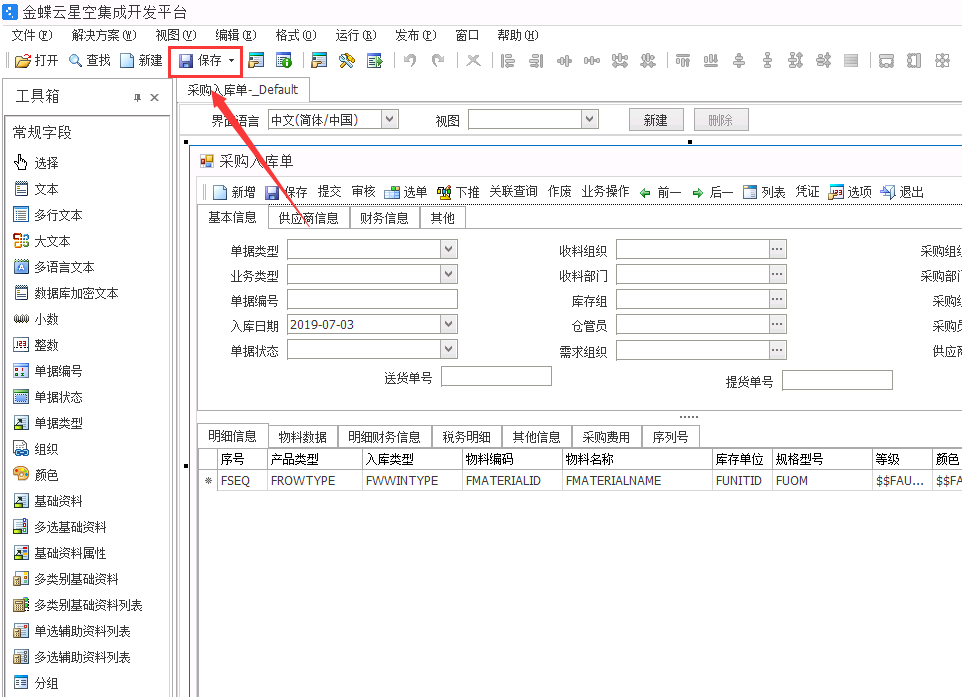The height and width of the screenshot is (697, 962).
Task: Open the 格式 menu
Action: coord(296,36)
